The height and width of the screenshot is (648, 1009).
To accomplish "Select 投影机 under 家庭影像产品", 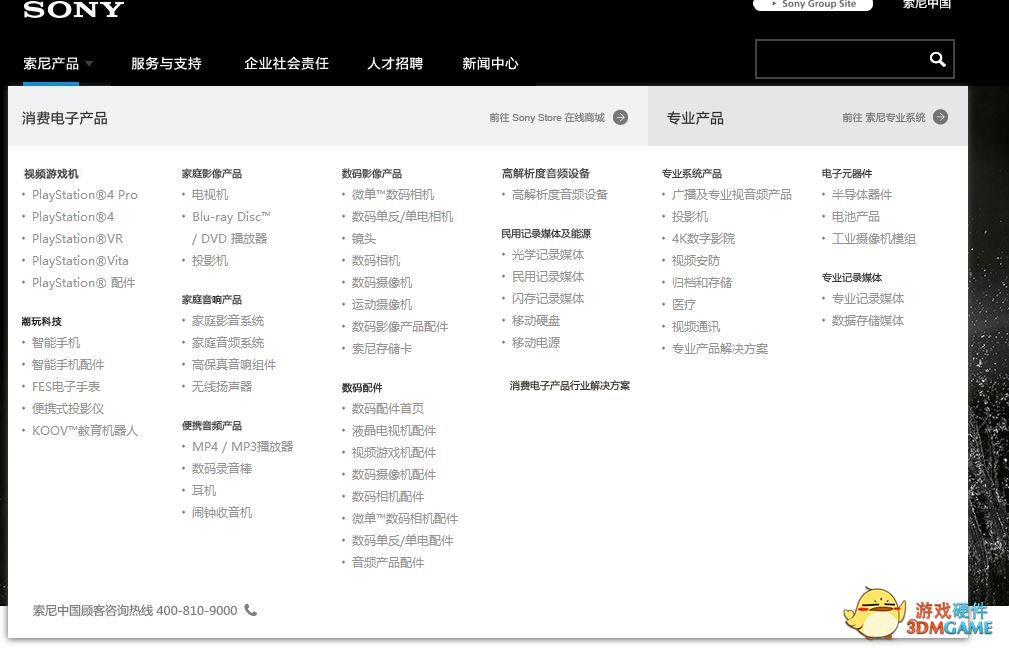I will [x=210, y=261].
